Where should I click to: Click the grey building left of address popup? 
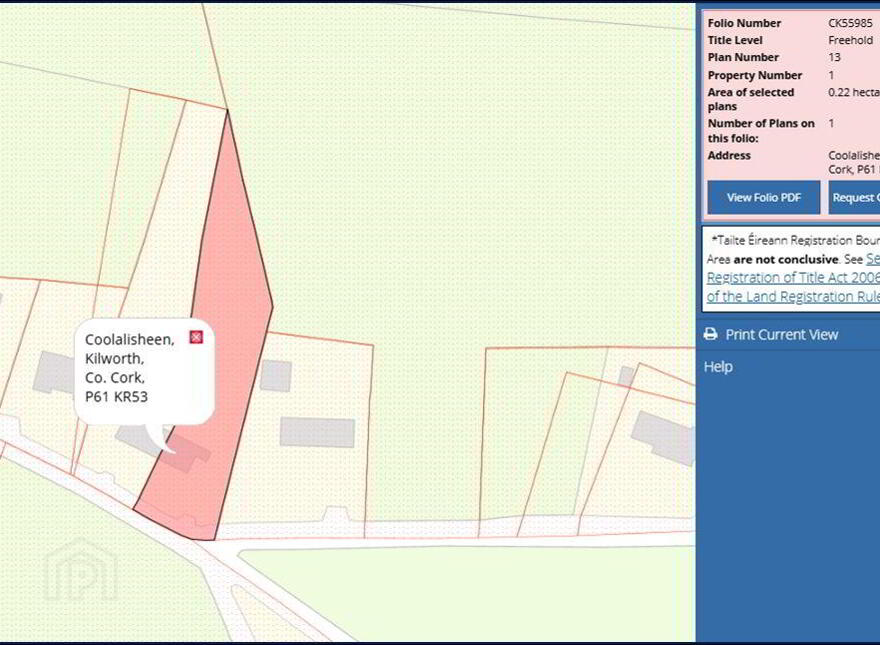54,373
